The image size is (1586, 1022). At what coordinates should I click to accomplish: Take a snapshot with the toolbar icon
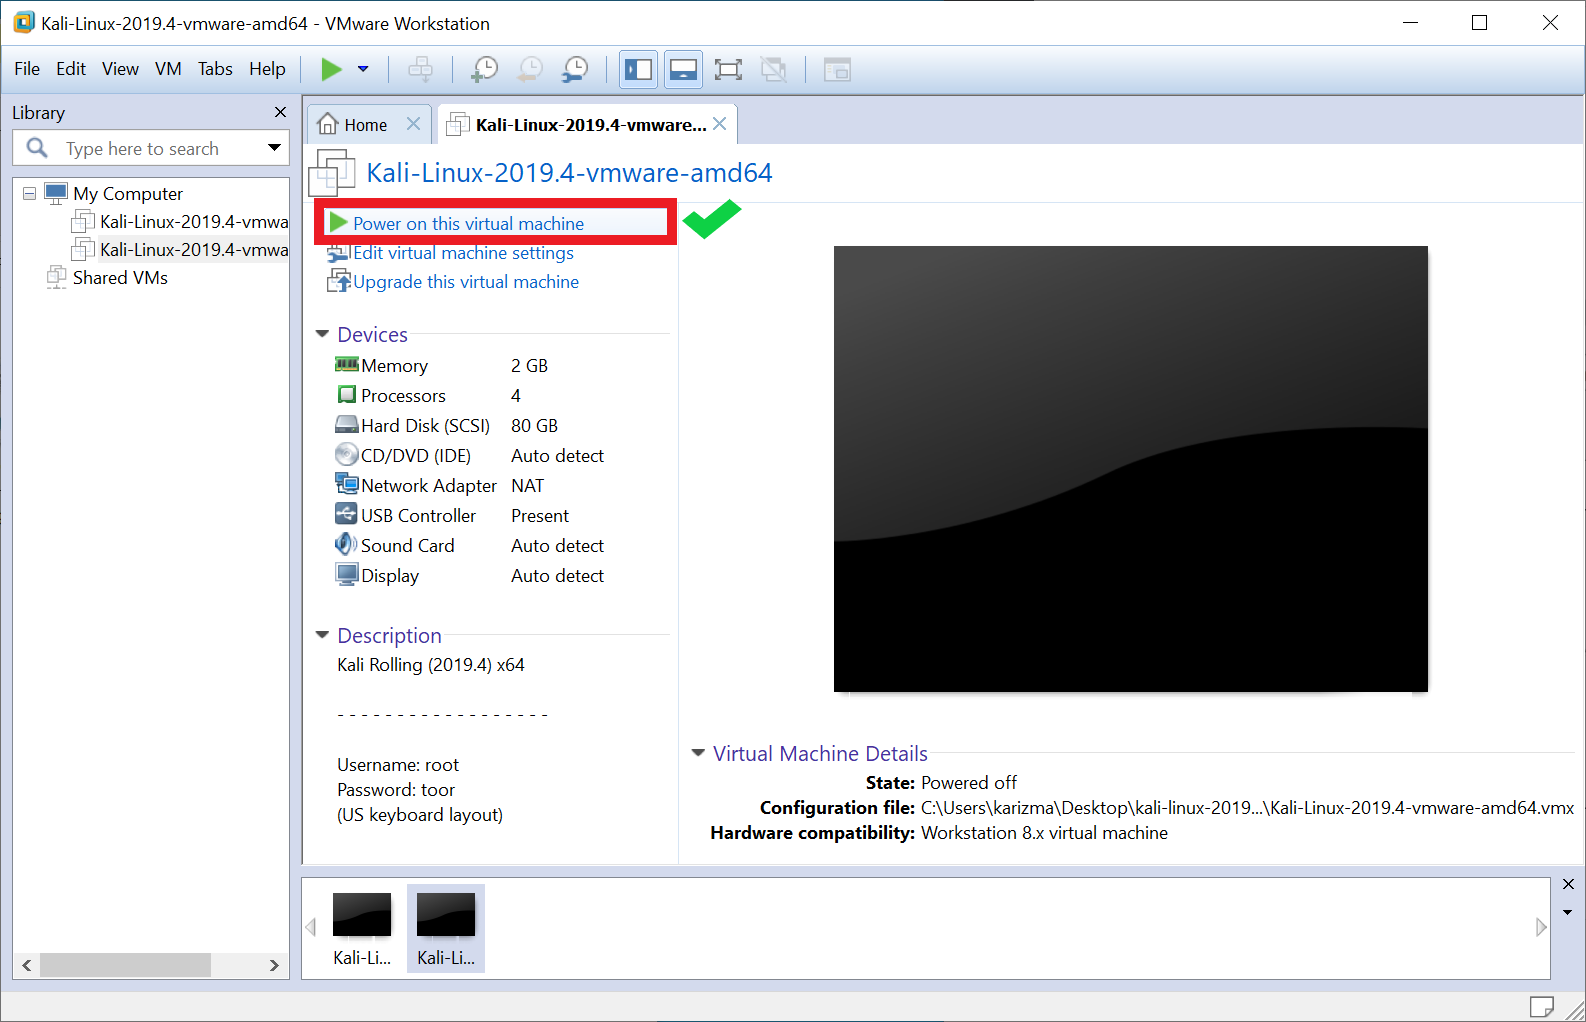[484, 69]
